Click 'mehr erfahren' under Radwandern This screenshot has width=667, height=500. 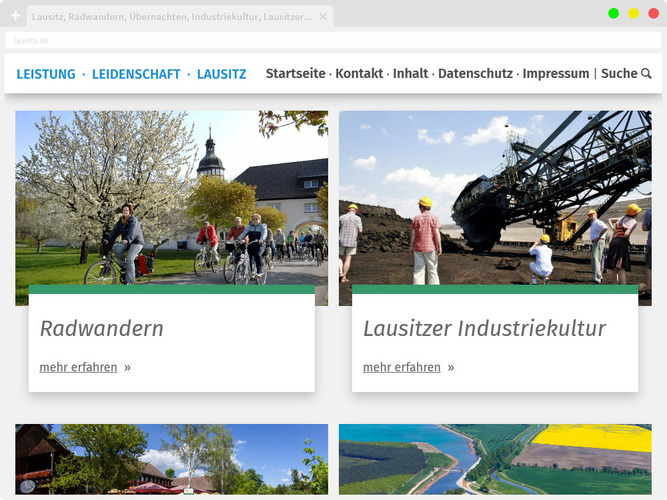tap(78, 367)
